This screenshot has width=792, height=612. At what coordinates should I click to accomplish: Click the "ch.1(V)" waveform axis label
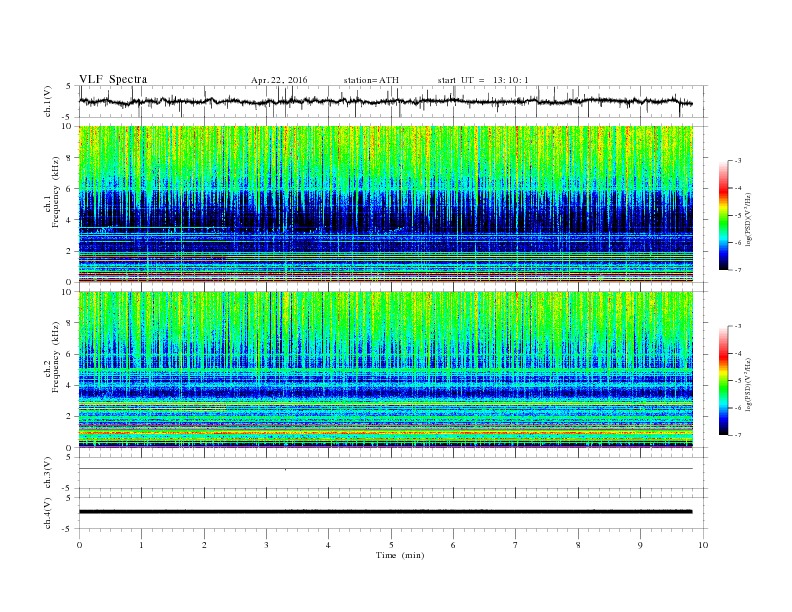[48, 102]
